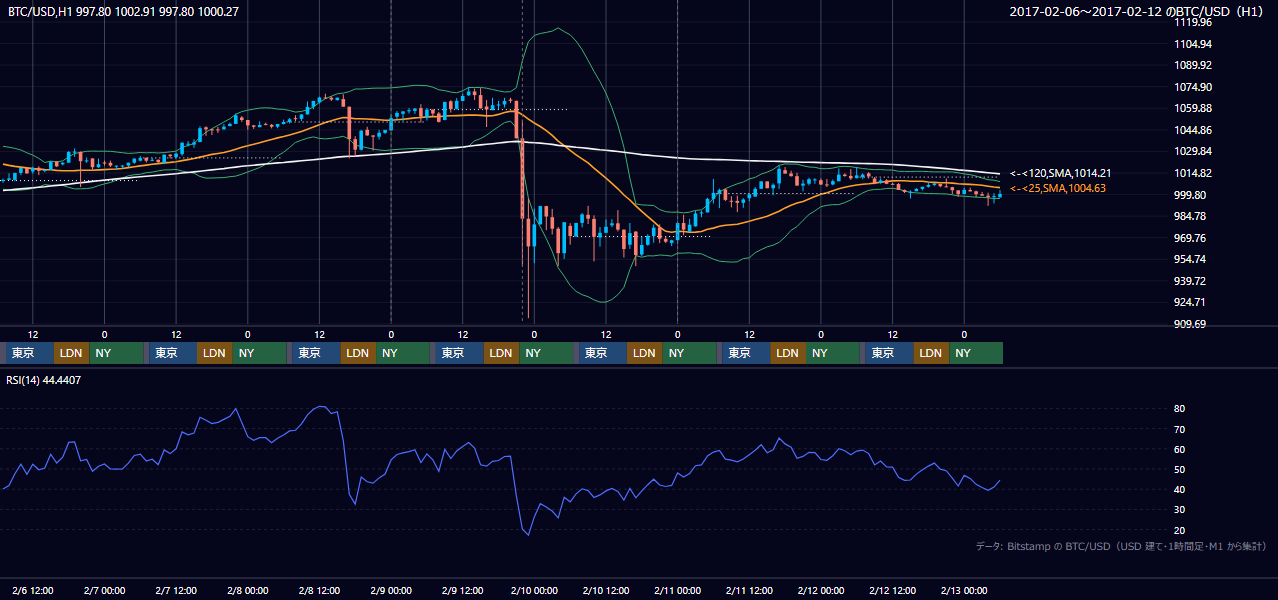The height and width of the screenshot is (600, 1278).
Task: Click price axis value 1044.86
Action: tap(1194, 130)
